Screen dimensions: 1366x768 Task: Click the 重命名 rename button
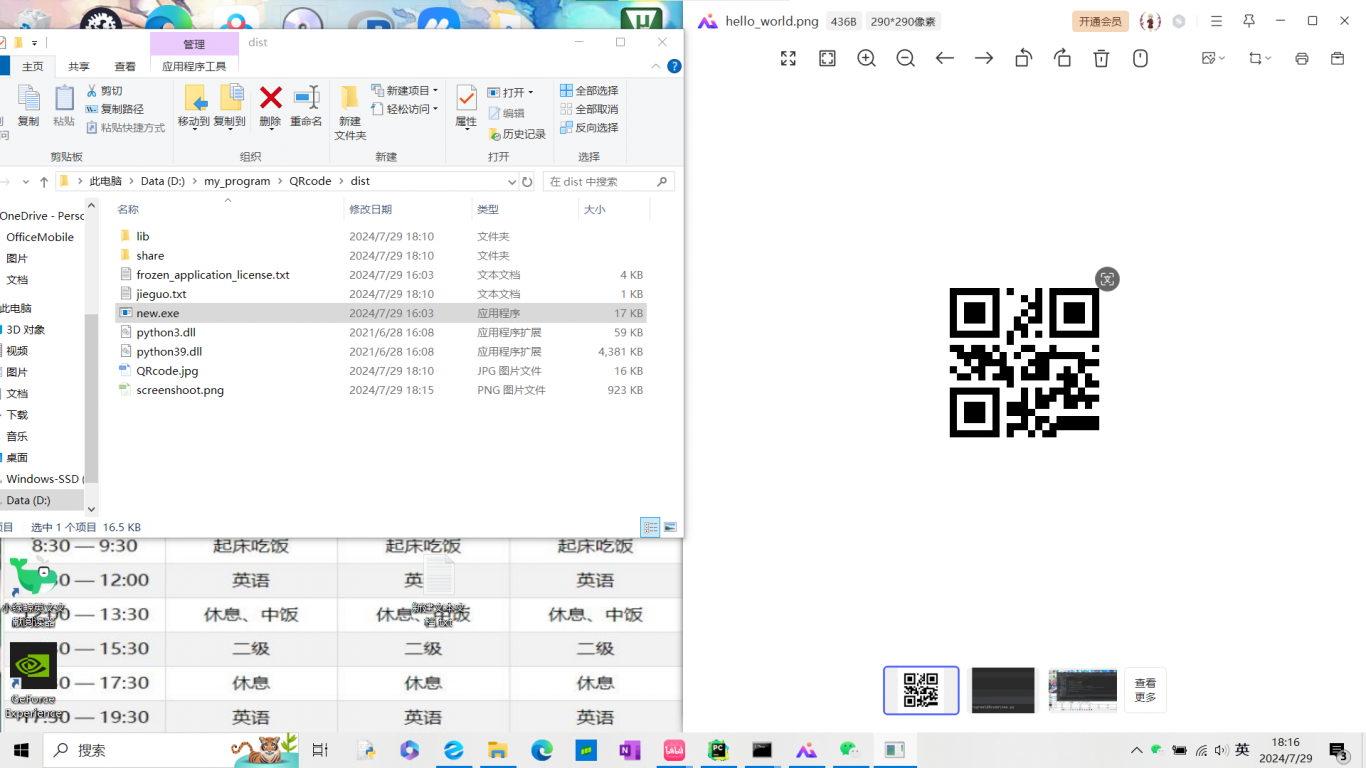click(306, 106)
